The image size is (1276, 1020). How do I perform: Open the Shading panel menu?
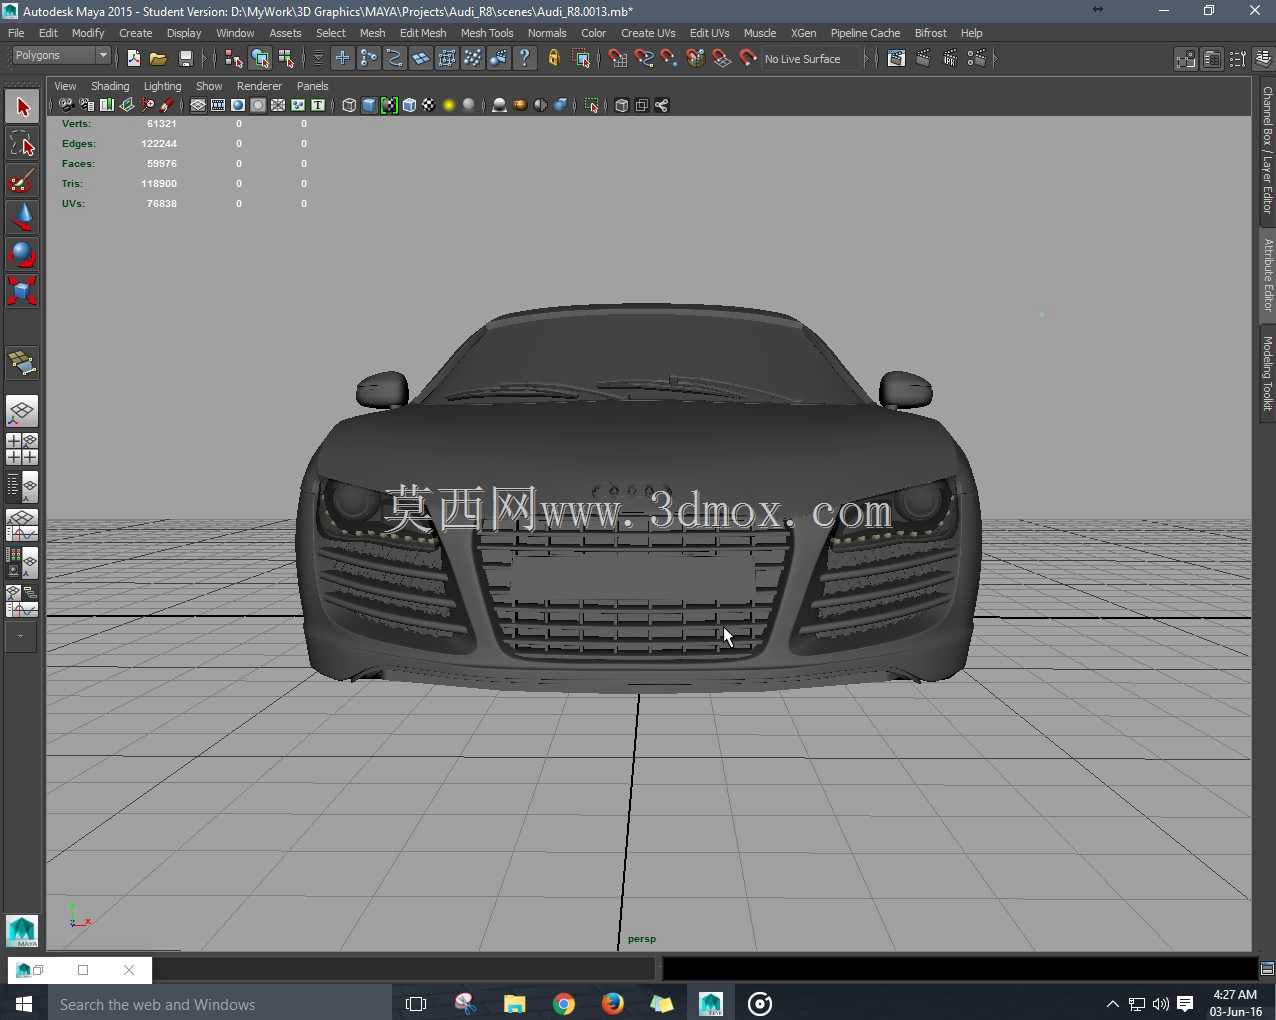tap(110, 86)
